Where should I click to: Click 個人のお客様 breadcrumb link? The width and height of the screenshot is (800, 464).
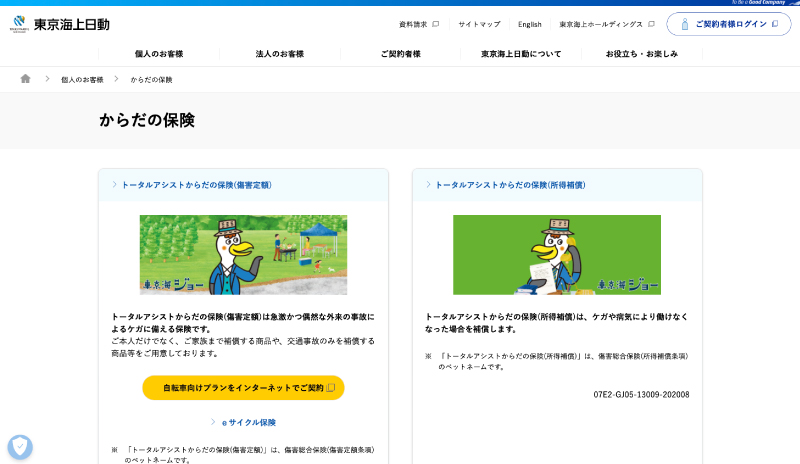coord(82,80)
